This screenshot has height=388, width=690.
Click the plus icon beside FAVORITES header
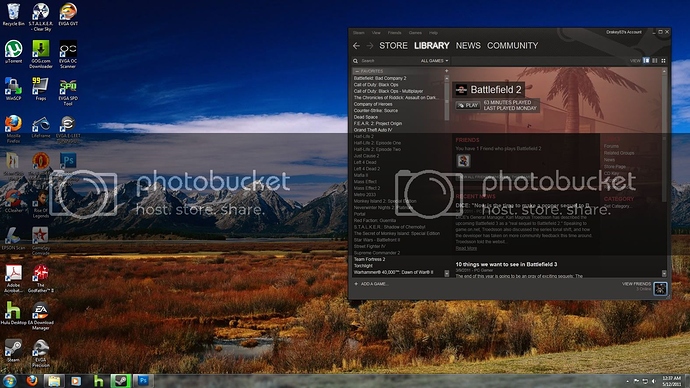click(x=446, y=71)
